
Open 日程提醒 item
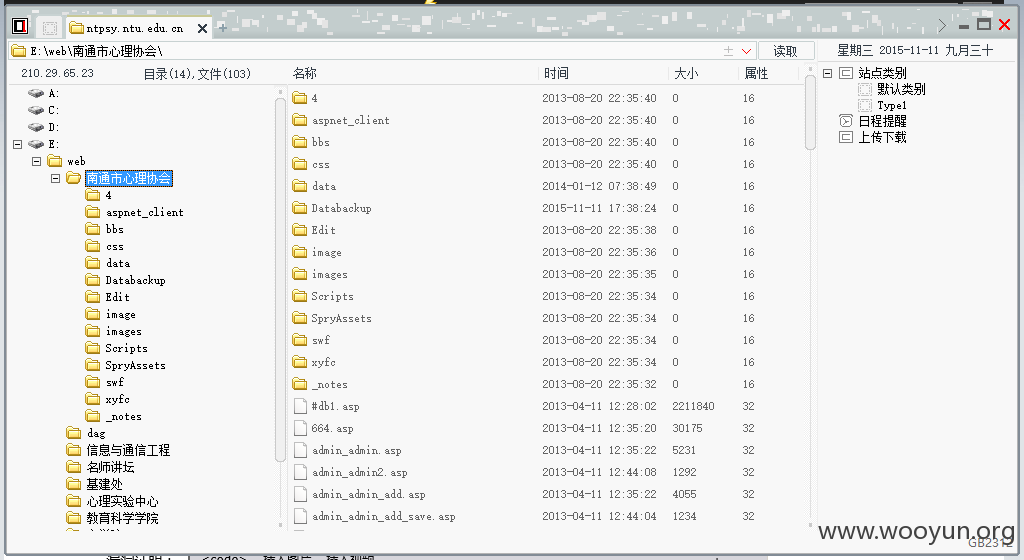pos(882,121)
